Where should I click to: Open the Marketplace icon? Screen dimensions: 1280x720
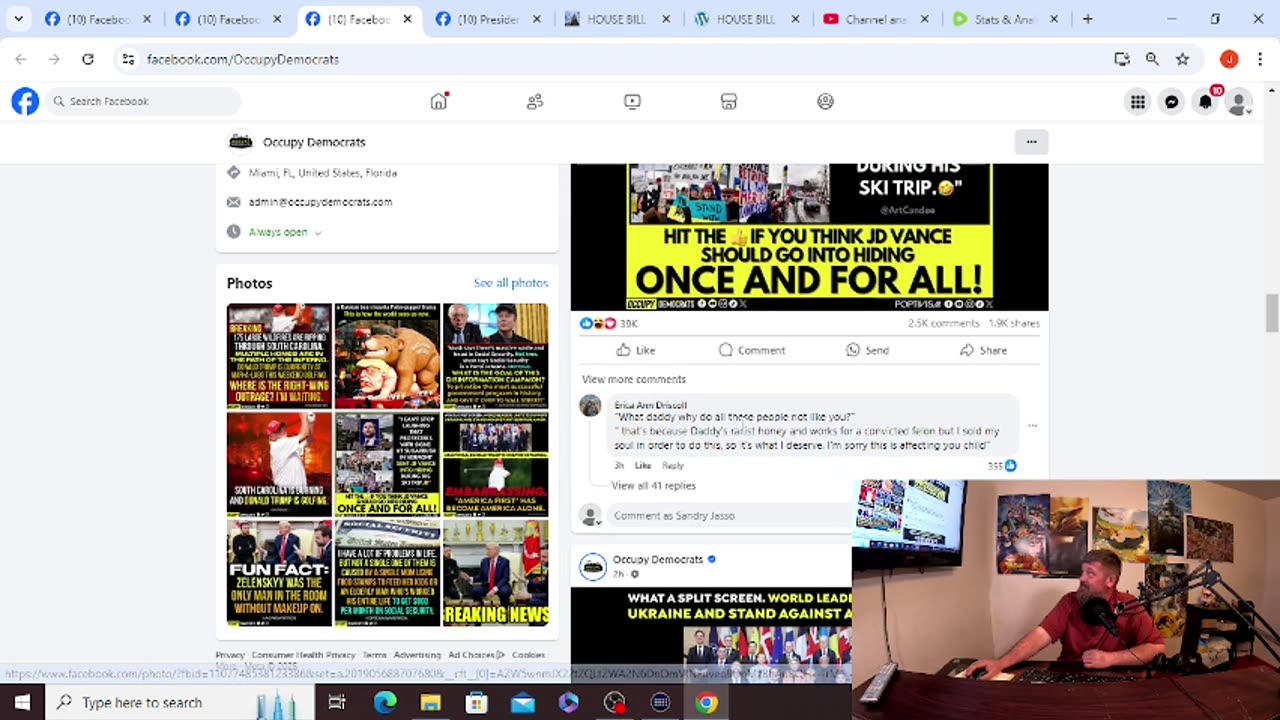[x=729, y=101]
